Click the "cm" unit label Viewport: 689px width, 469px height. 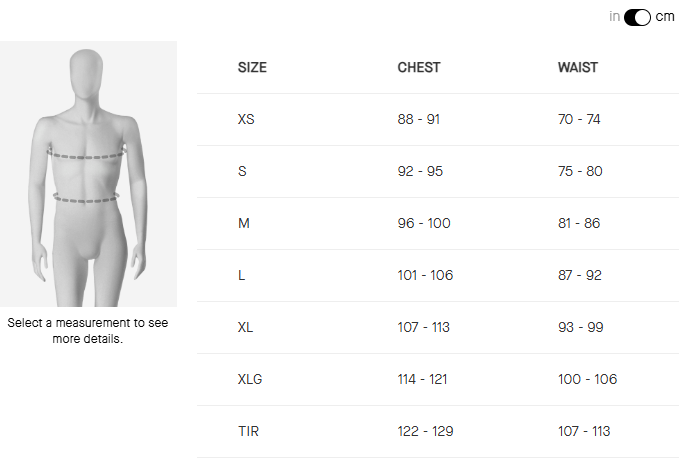(665, 17)
